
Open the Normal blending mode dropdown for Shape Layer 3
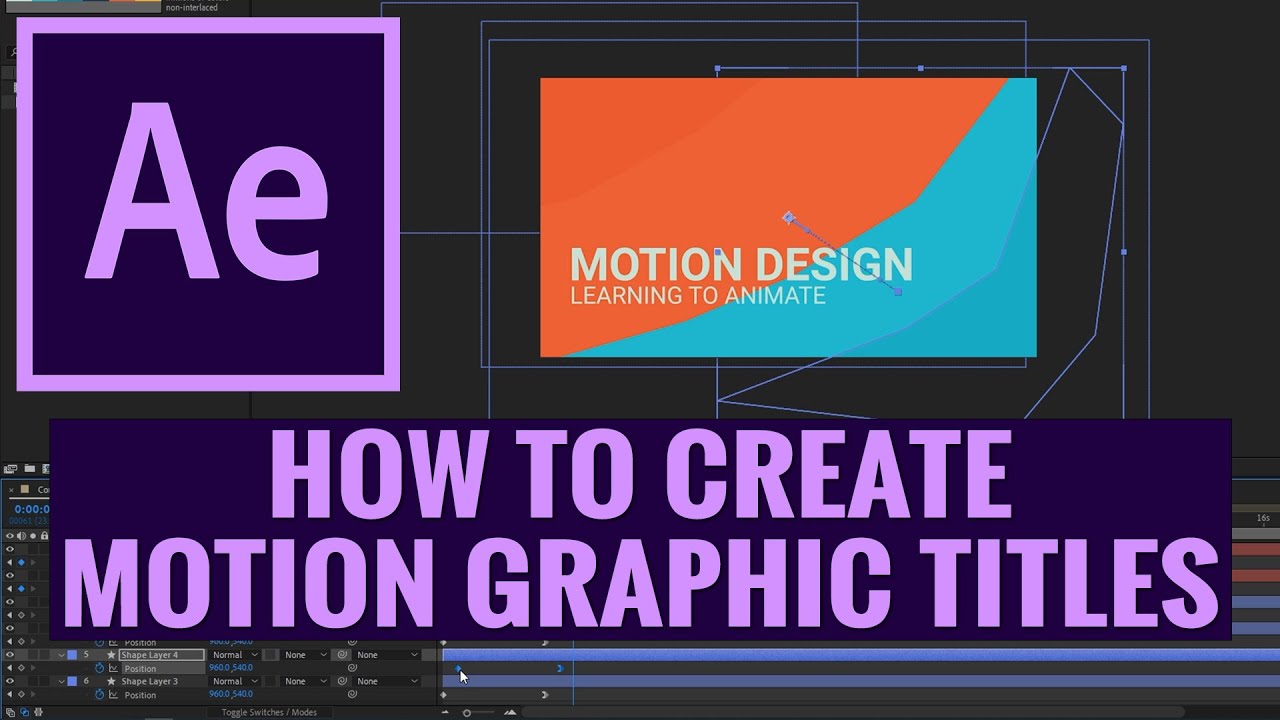pyautogui.click(x=235, y=681)
